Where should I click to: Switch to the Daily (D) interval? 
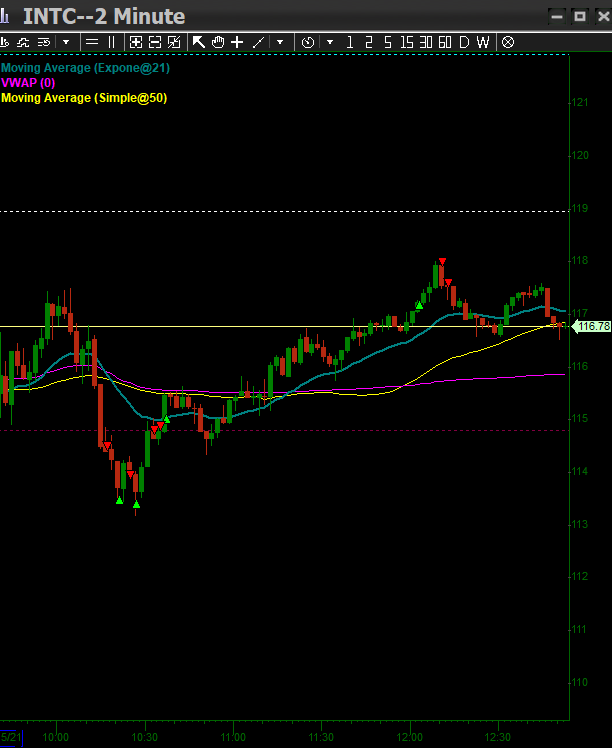(x=464, y=42)
